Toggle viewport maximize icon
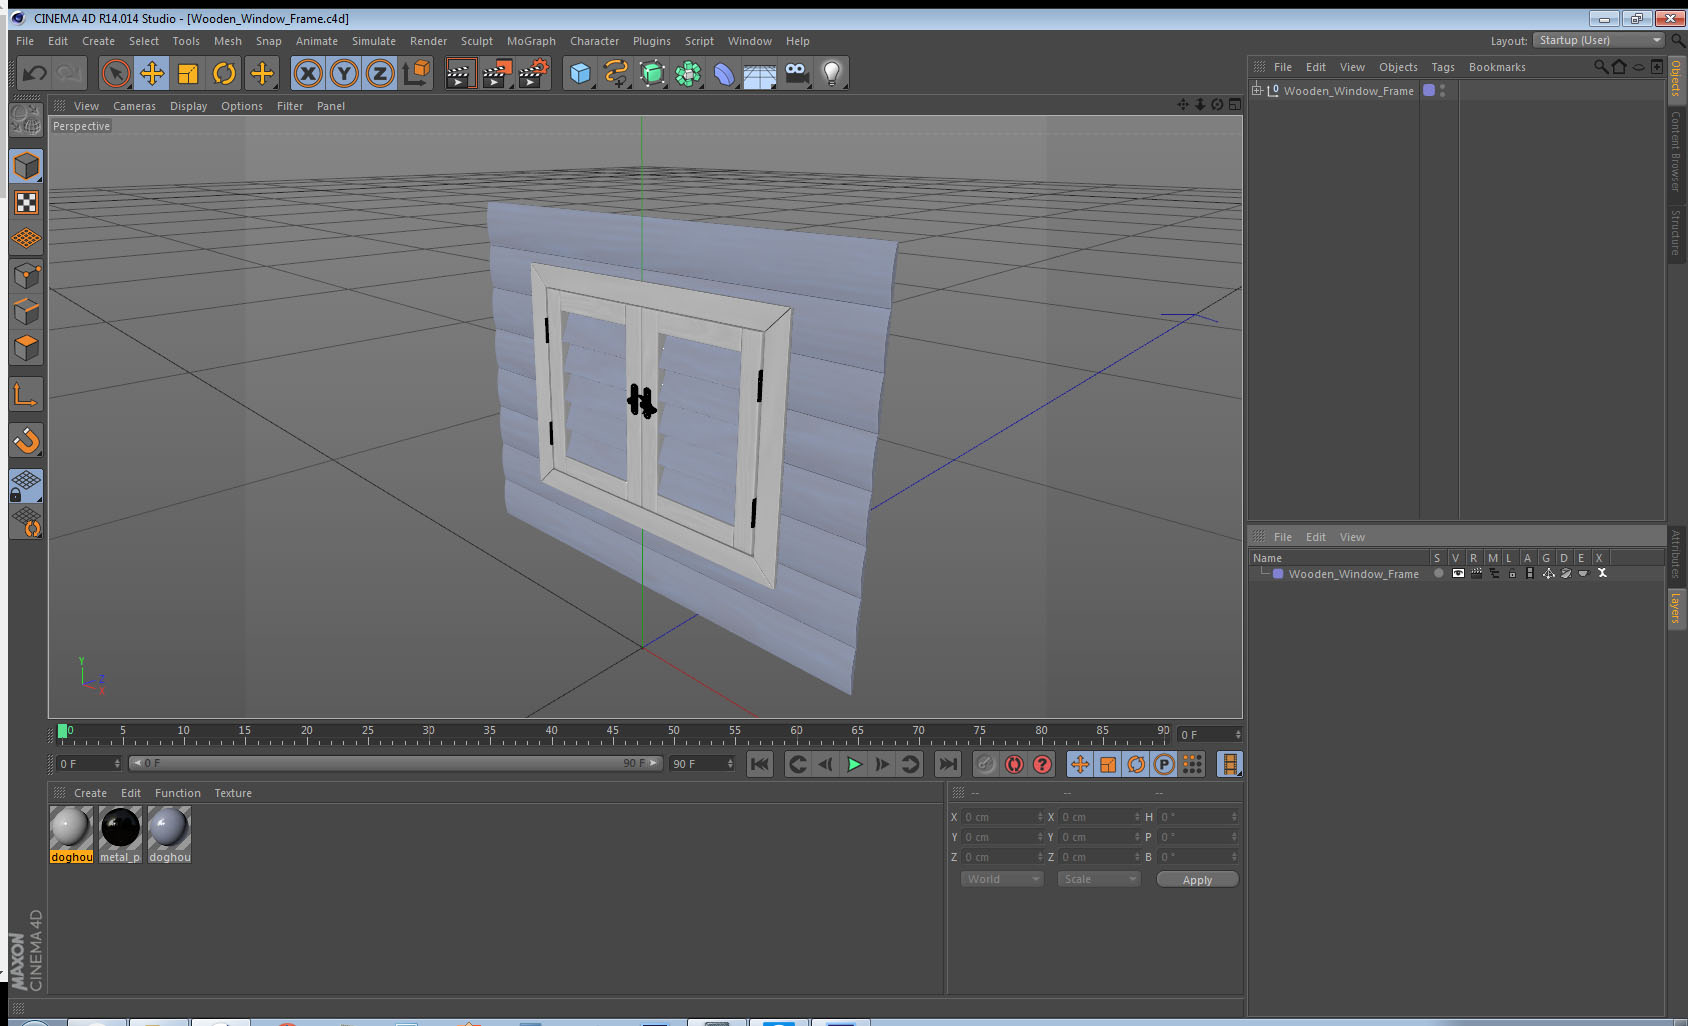Image resolution: width=1688 pixels, height=1026 pixels. pyautogui.click(x=1235, y=105)
